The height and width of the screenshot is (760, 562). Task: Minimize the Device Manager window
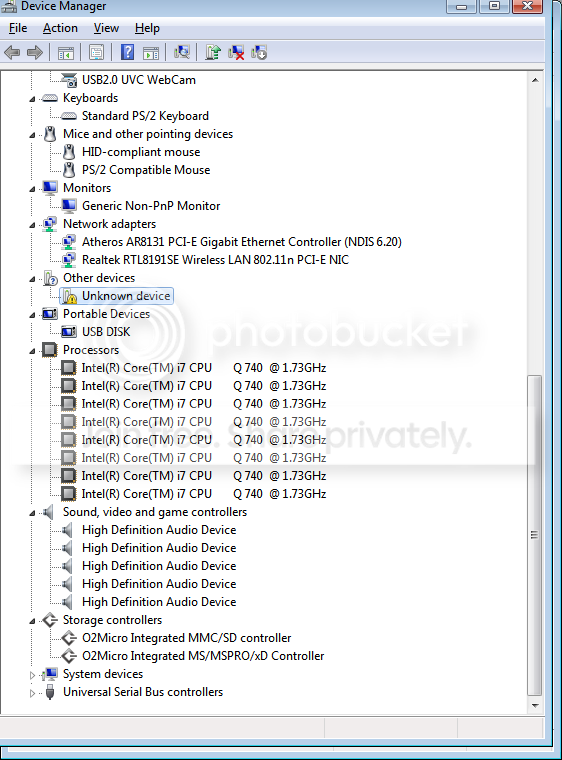461,6
